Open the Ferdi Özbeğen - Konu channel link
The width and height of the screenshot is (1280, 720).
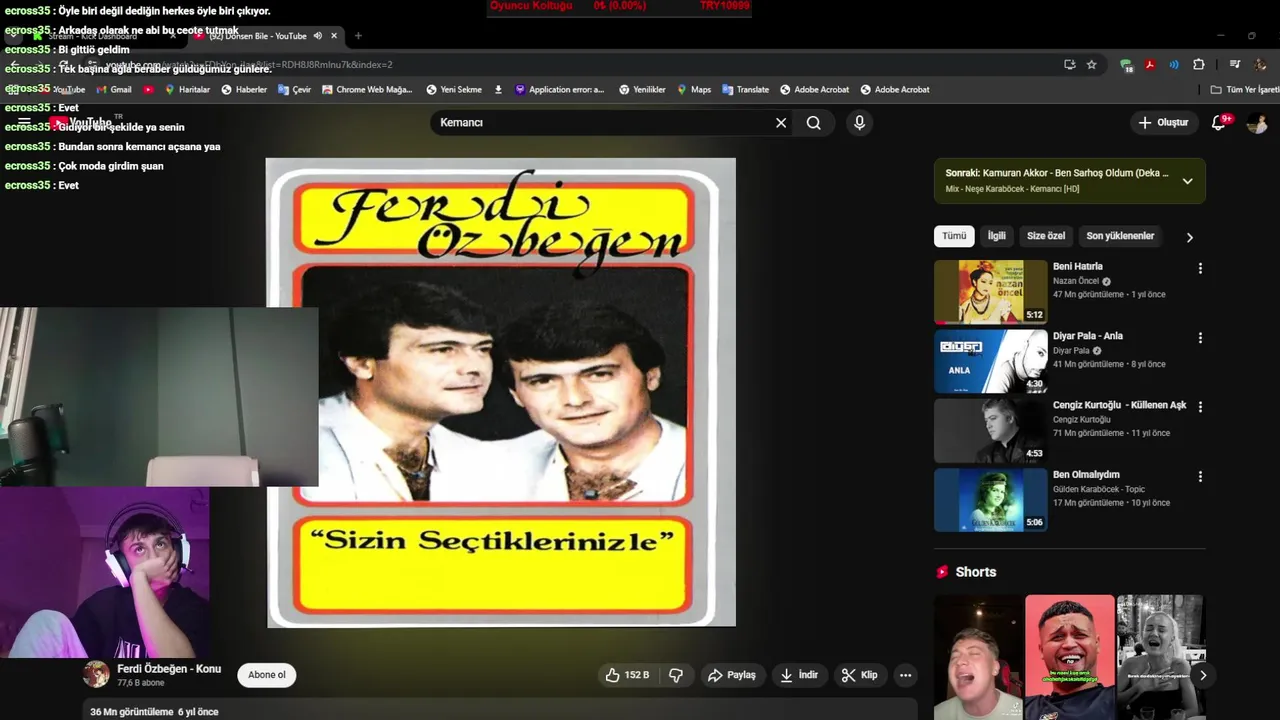click(x=168, y=669)
